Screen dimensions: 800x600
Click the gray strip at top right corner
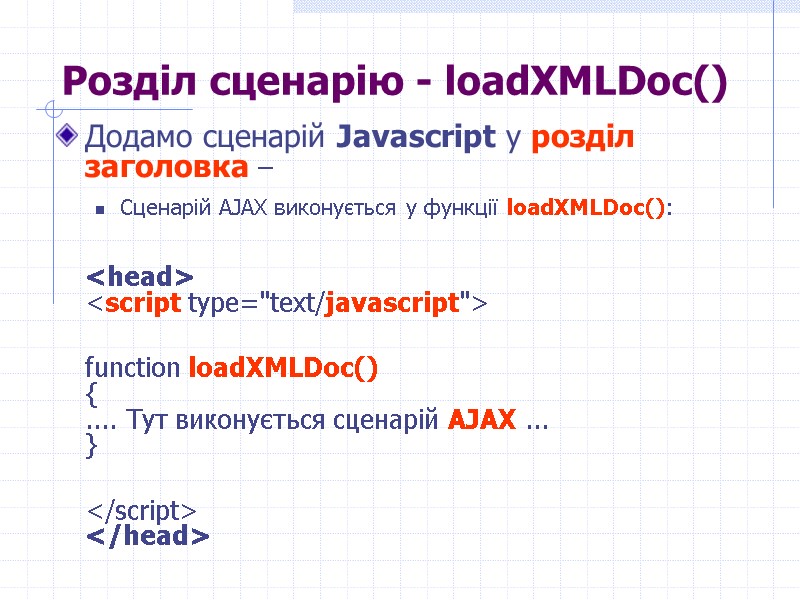pyautogui.click(x=545, y=6)
